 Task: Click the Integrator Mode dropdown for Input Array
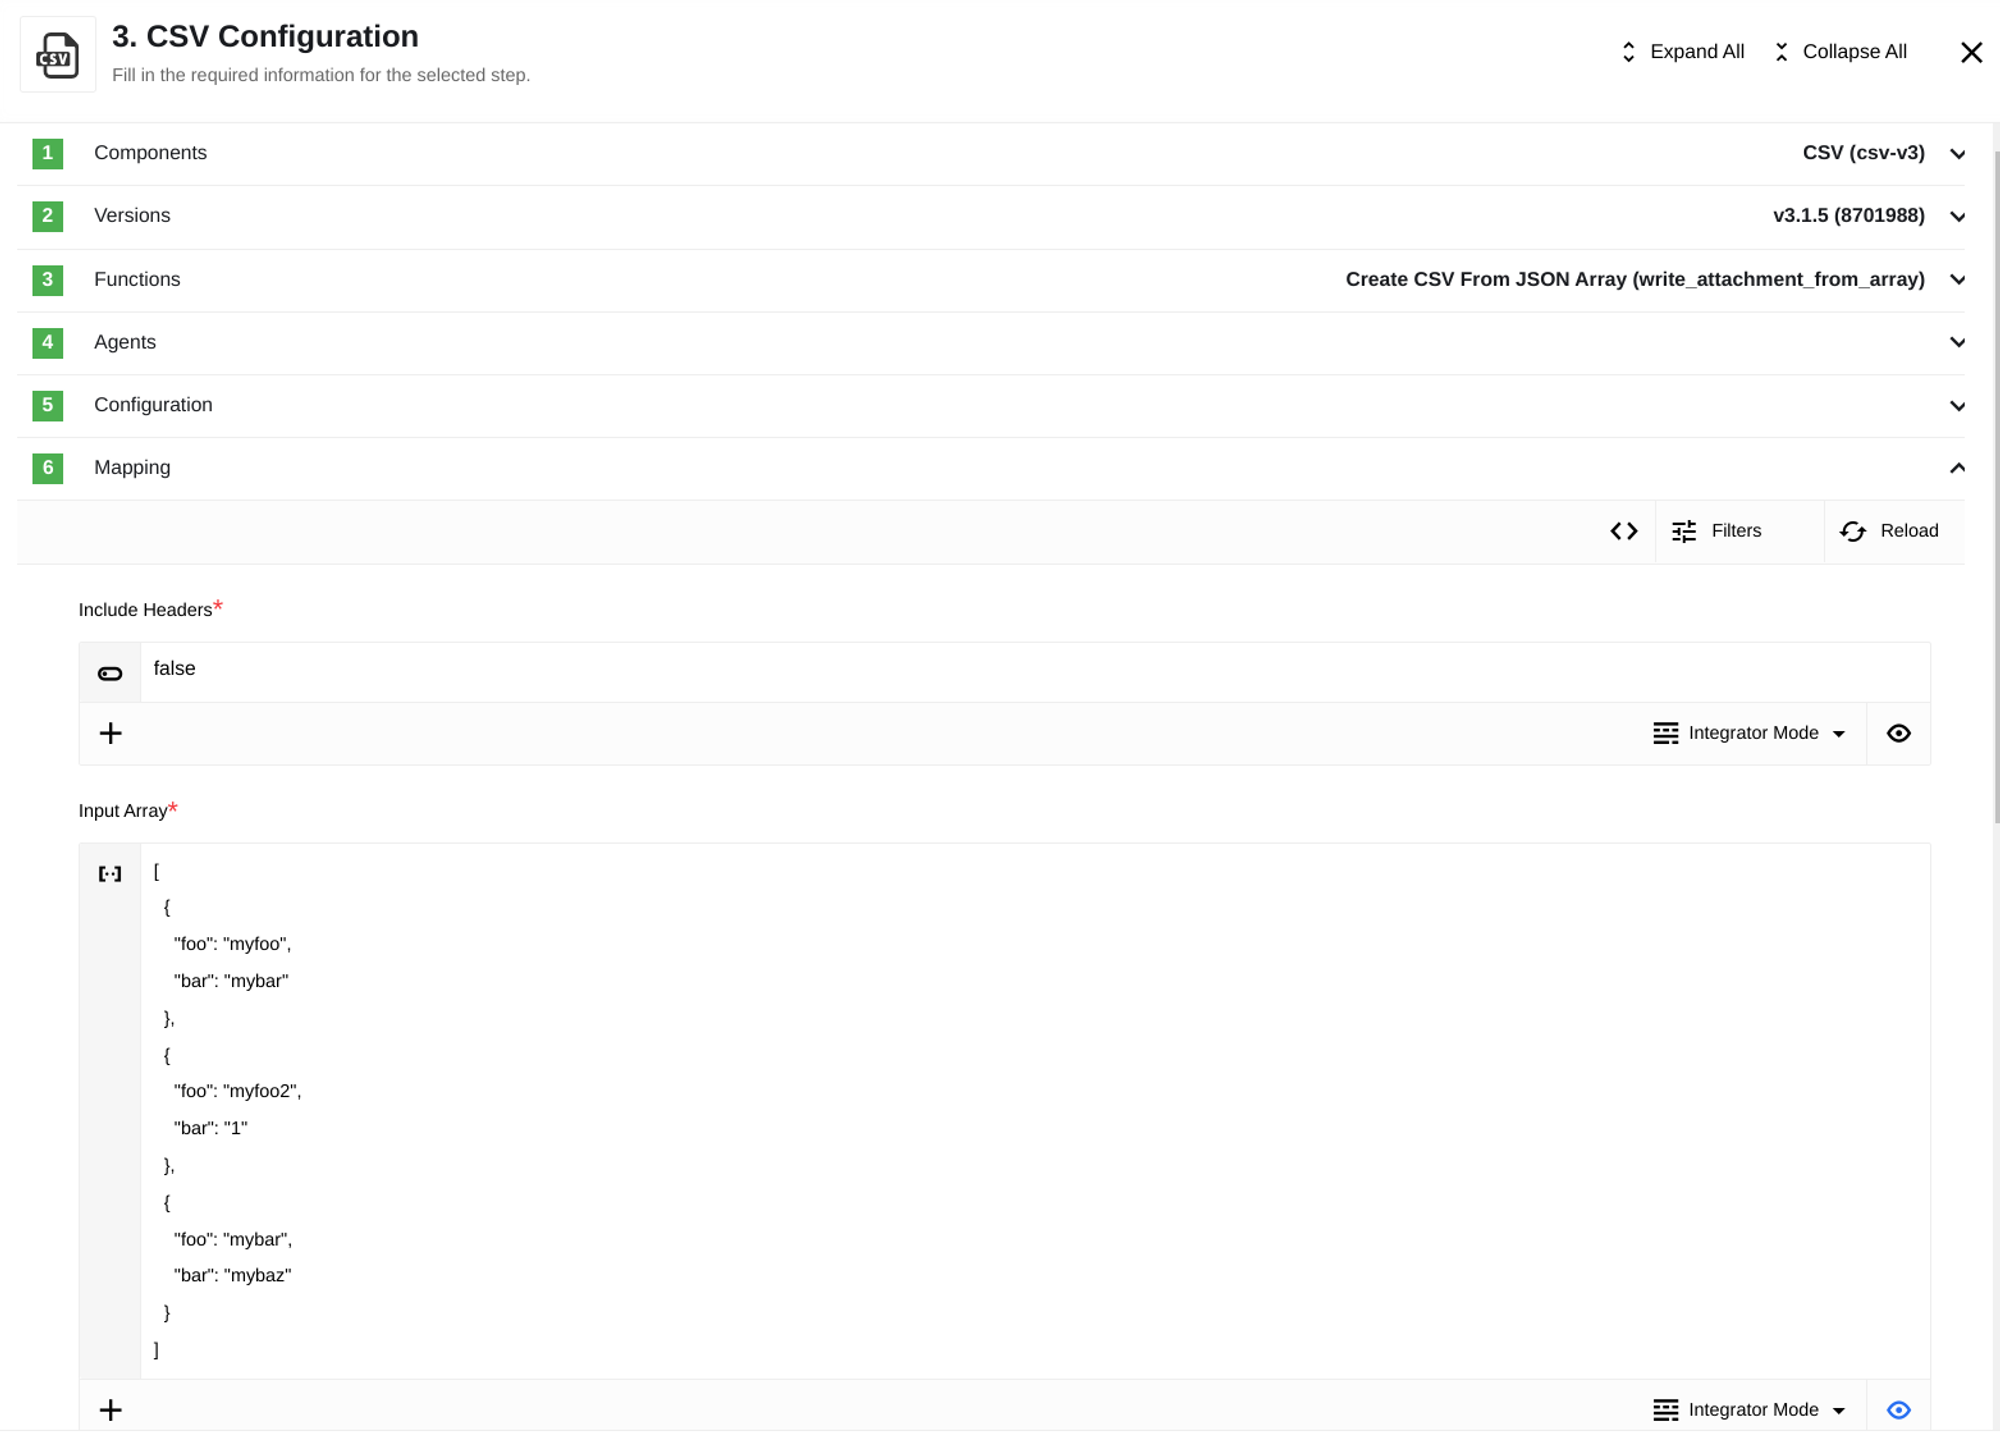pyautogui.click(x=1749, y=1409)
